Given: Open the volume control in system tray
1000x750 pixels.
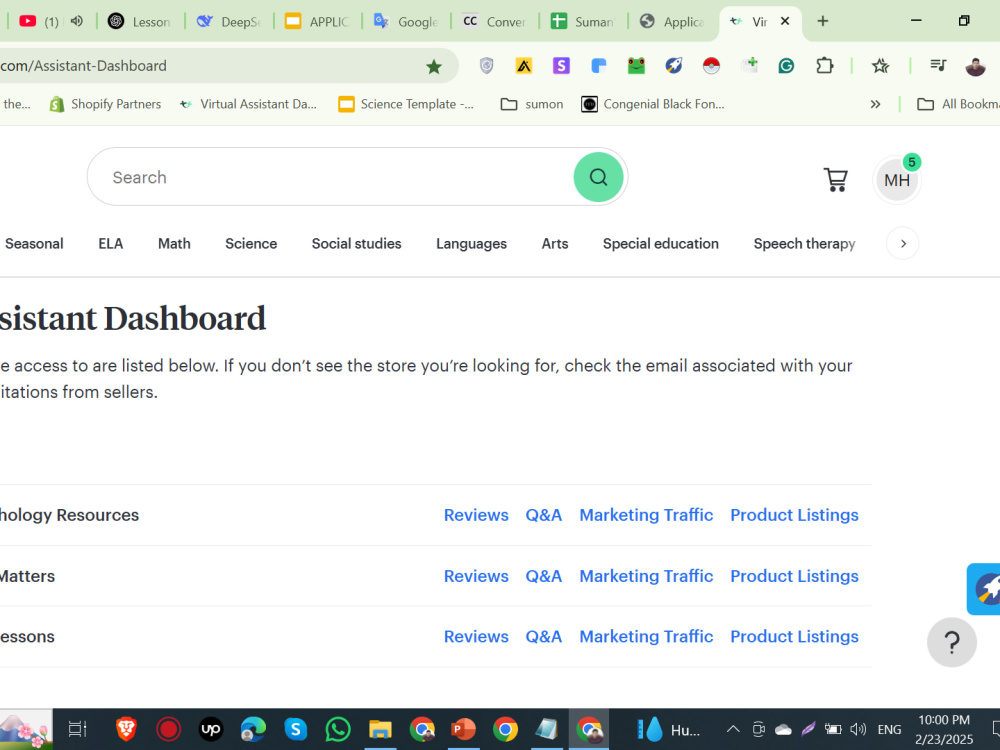Looking at the screenshot, I should [858, 729].
